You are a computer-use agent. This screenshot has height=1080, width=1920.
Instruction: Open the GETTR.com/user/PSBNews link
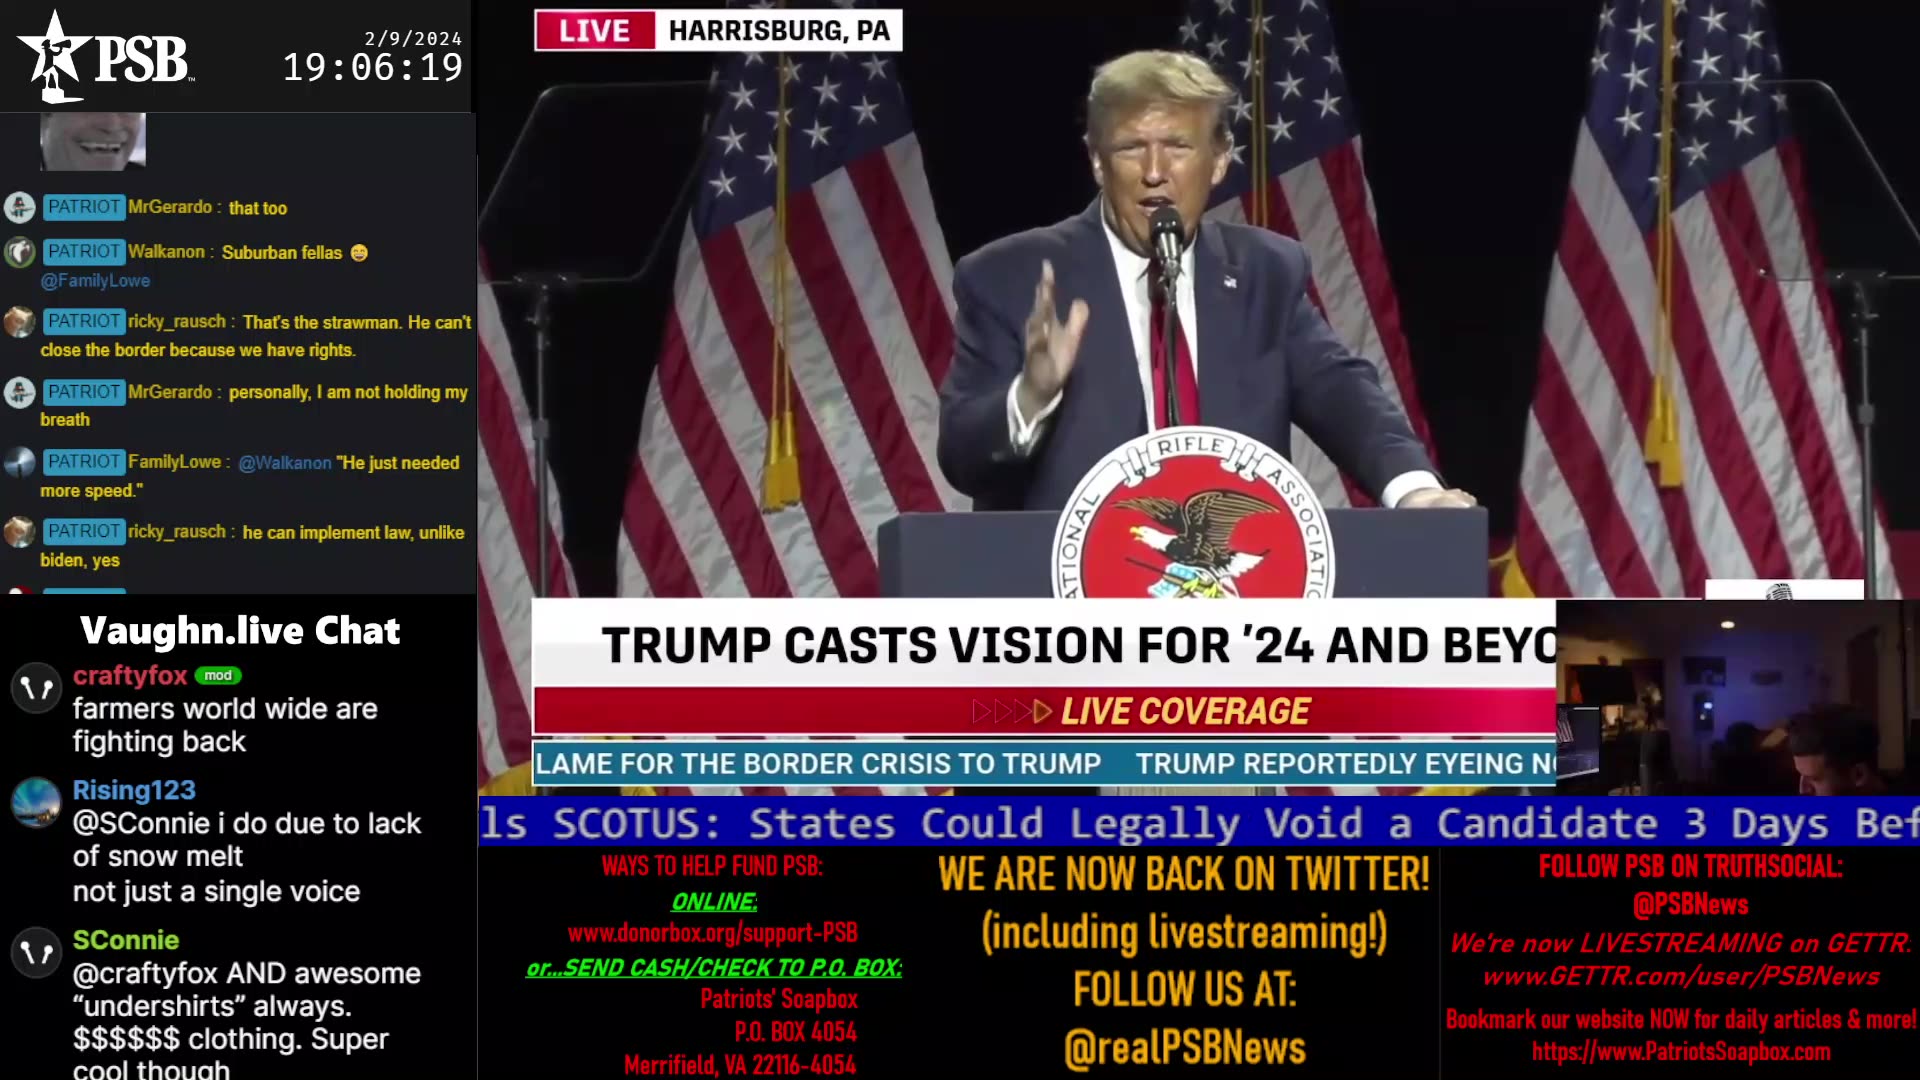click(1680, 976)
